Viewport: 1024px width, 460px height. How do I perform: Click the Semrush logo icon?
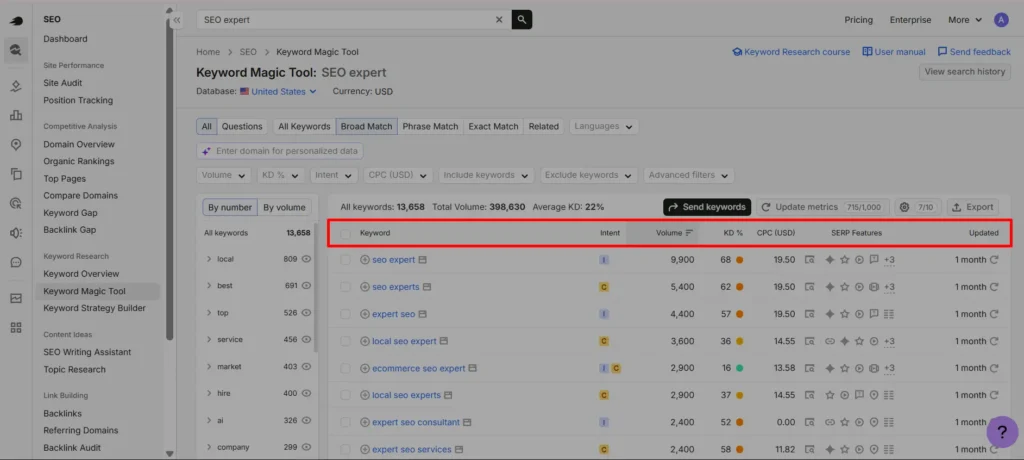16,20
